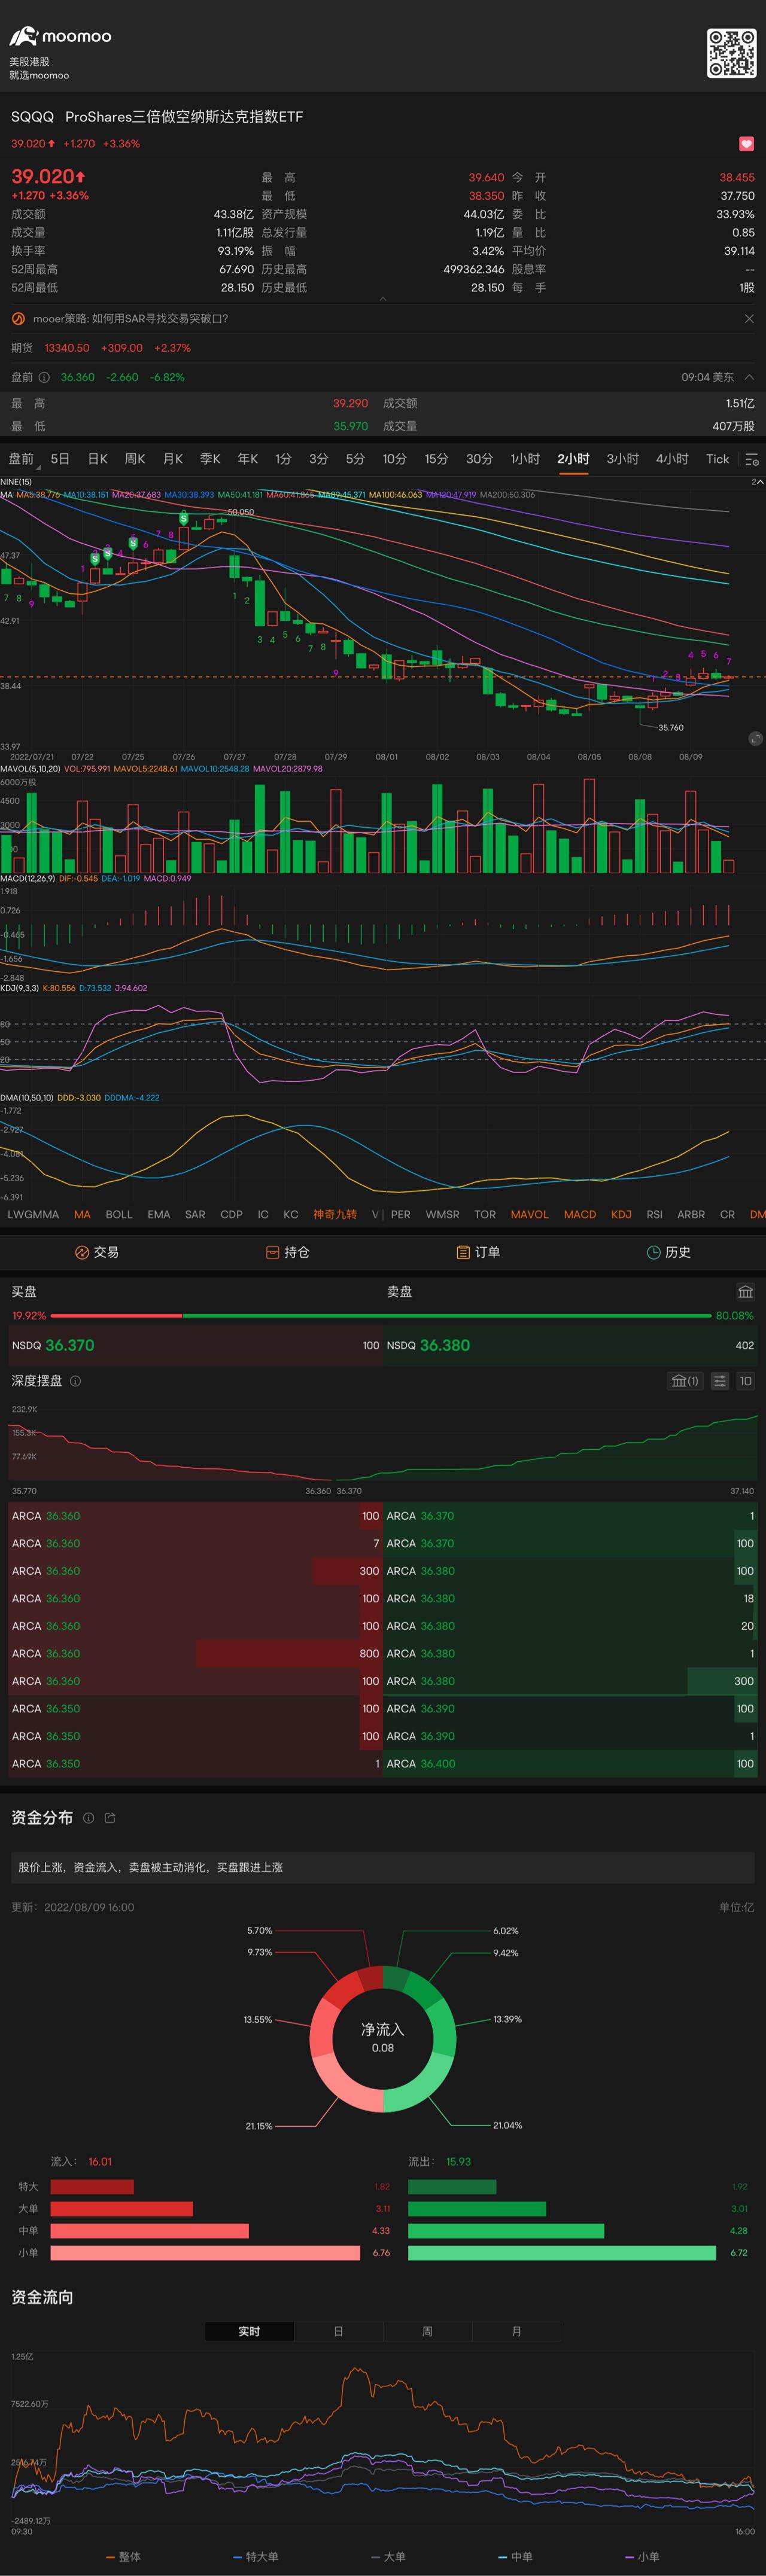Image resolution: width=766 pixels, height=2576 pixels.
Task: Show pre-market info icon
Action: (x=44, y=378)
